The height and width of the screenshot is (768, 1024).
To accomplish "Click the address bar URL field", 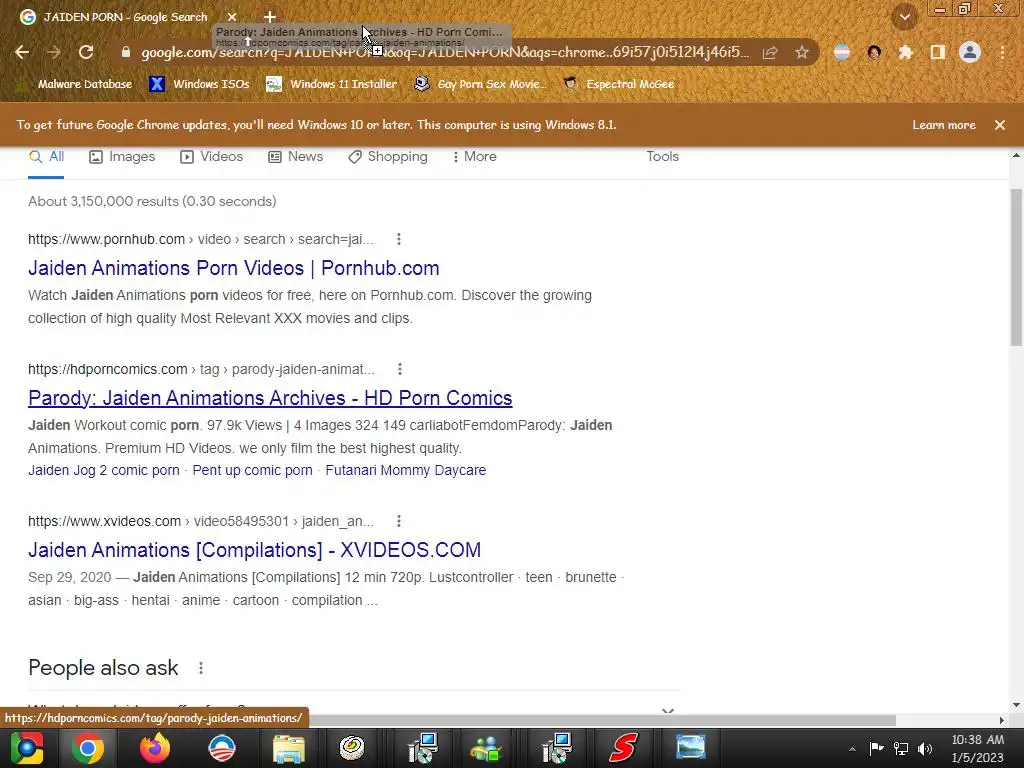I will click(444, 52).
